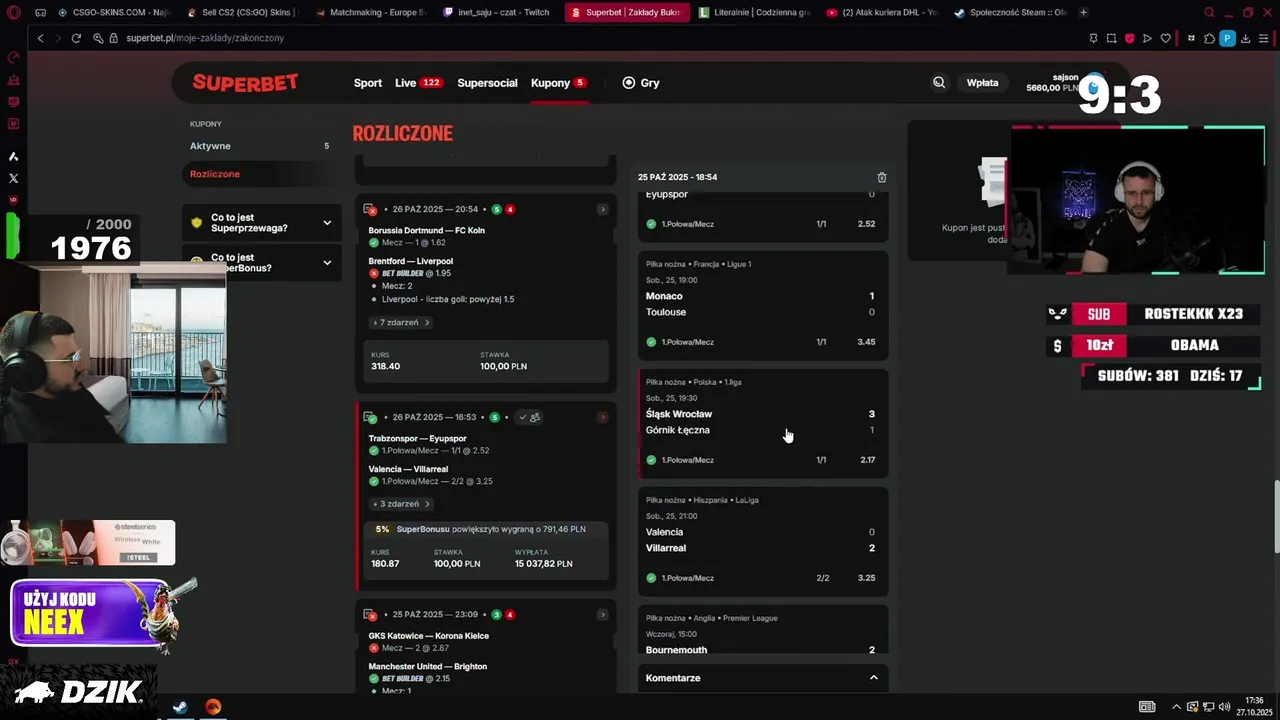
Task: Click the X (Twitter) sidebar icon
Action: (13, 178)
